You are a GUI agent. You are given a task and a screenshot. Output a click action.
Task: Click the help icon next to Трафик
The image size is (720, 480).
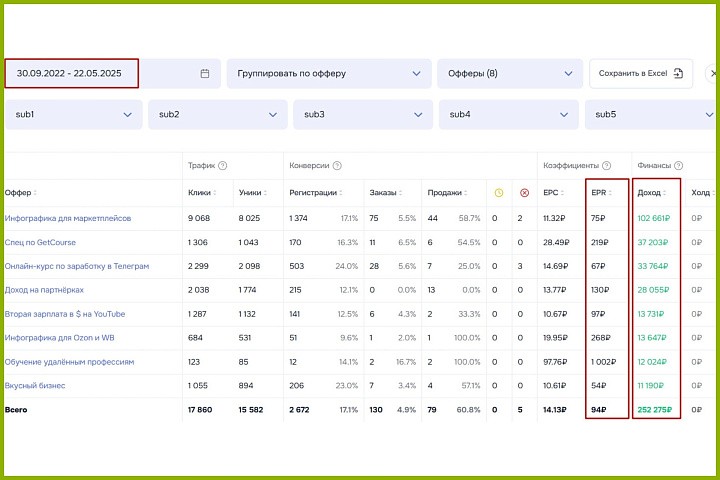pyautogui.click(x=222, y=166)
